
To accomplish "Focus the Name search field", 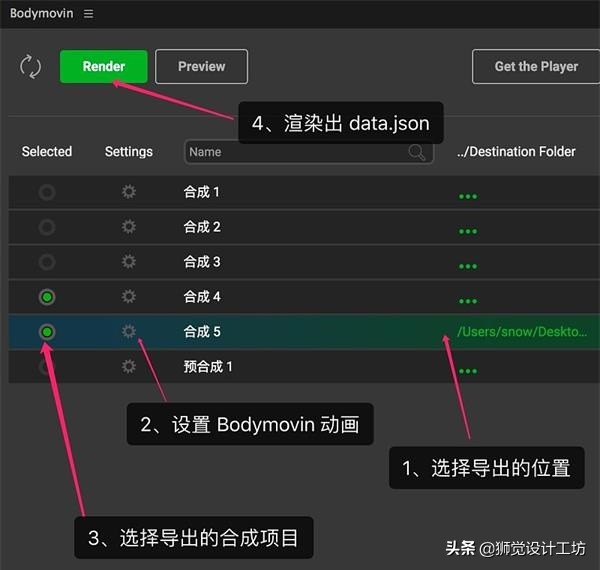I will (308, 152).
